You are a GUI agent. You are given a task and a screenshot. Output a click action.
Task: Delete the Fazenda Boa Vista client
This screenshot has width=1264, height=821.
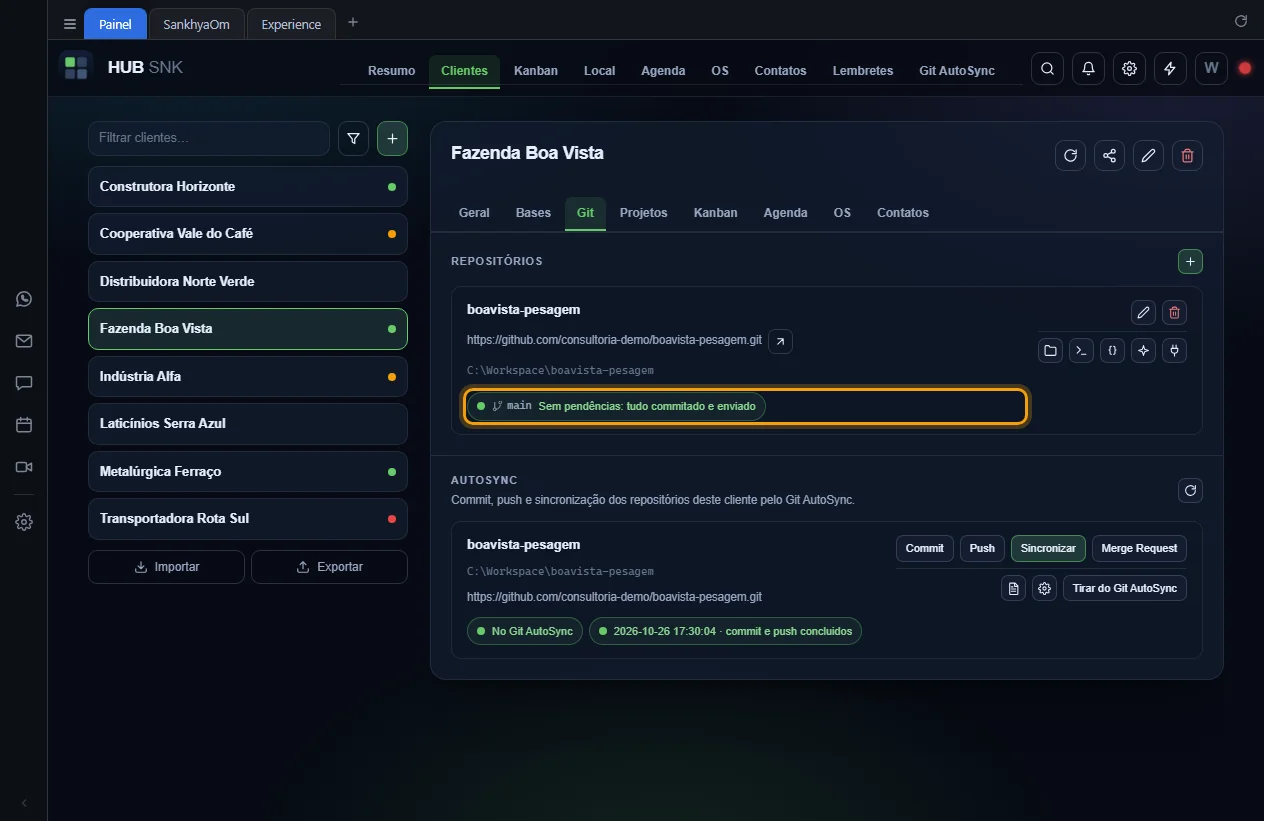pos(1187,155)
